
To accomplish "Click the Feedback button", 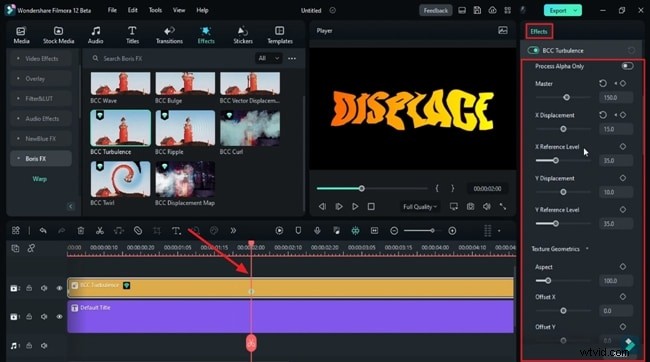I will pyautogui.click(x=435, y=10).
